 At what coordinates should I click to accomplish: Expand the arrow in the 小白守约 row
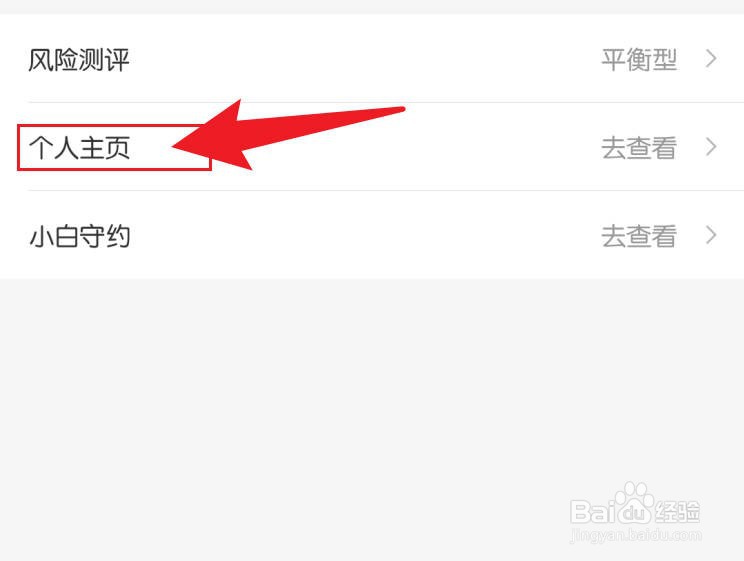[711, 235]
